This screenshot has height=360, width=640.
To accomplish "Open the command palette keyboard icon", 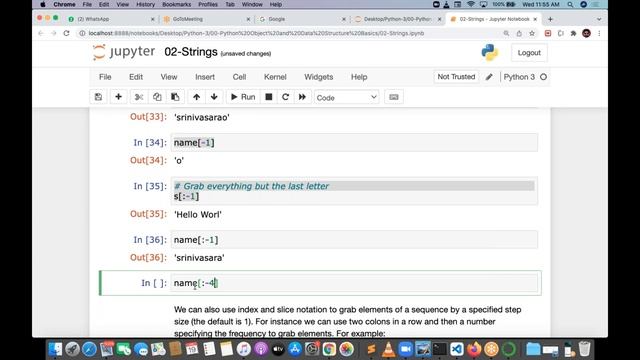I will pyautogui.click(x=394, y=97).
